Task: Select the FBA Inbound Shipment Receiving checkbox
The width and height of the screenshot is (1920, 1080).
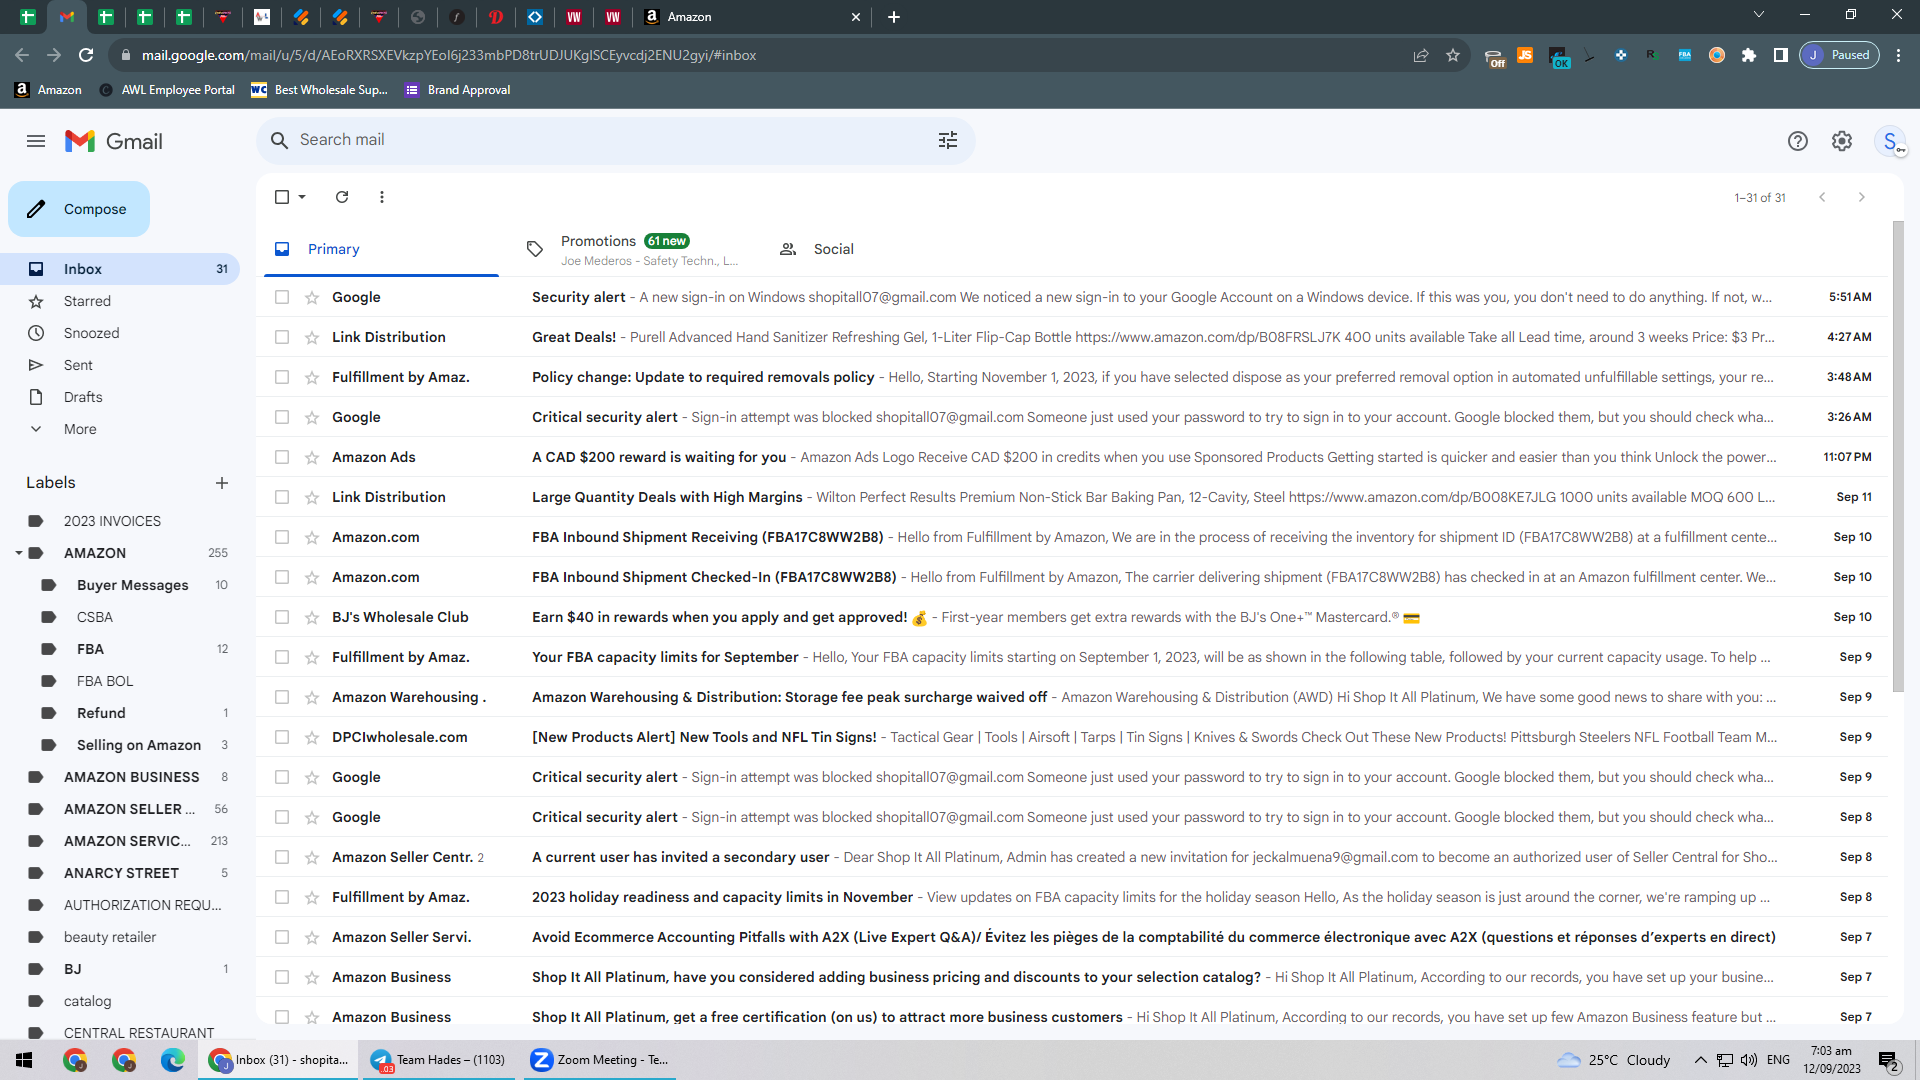Action: point(282,537)
